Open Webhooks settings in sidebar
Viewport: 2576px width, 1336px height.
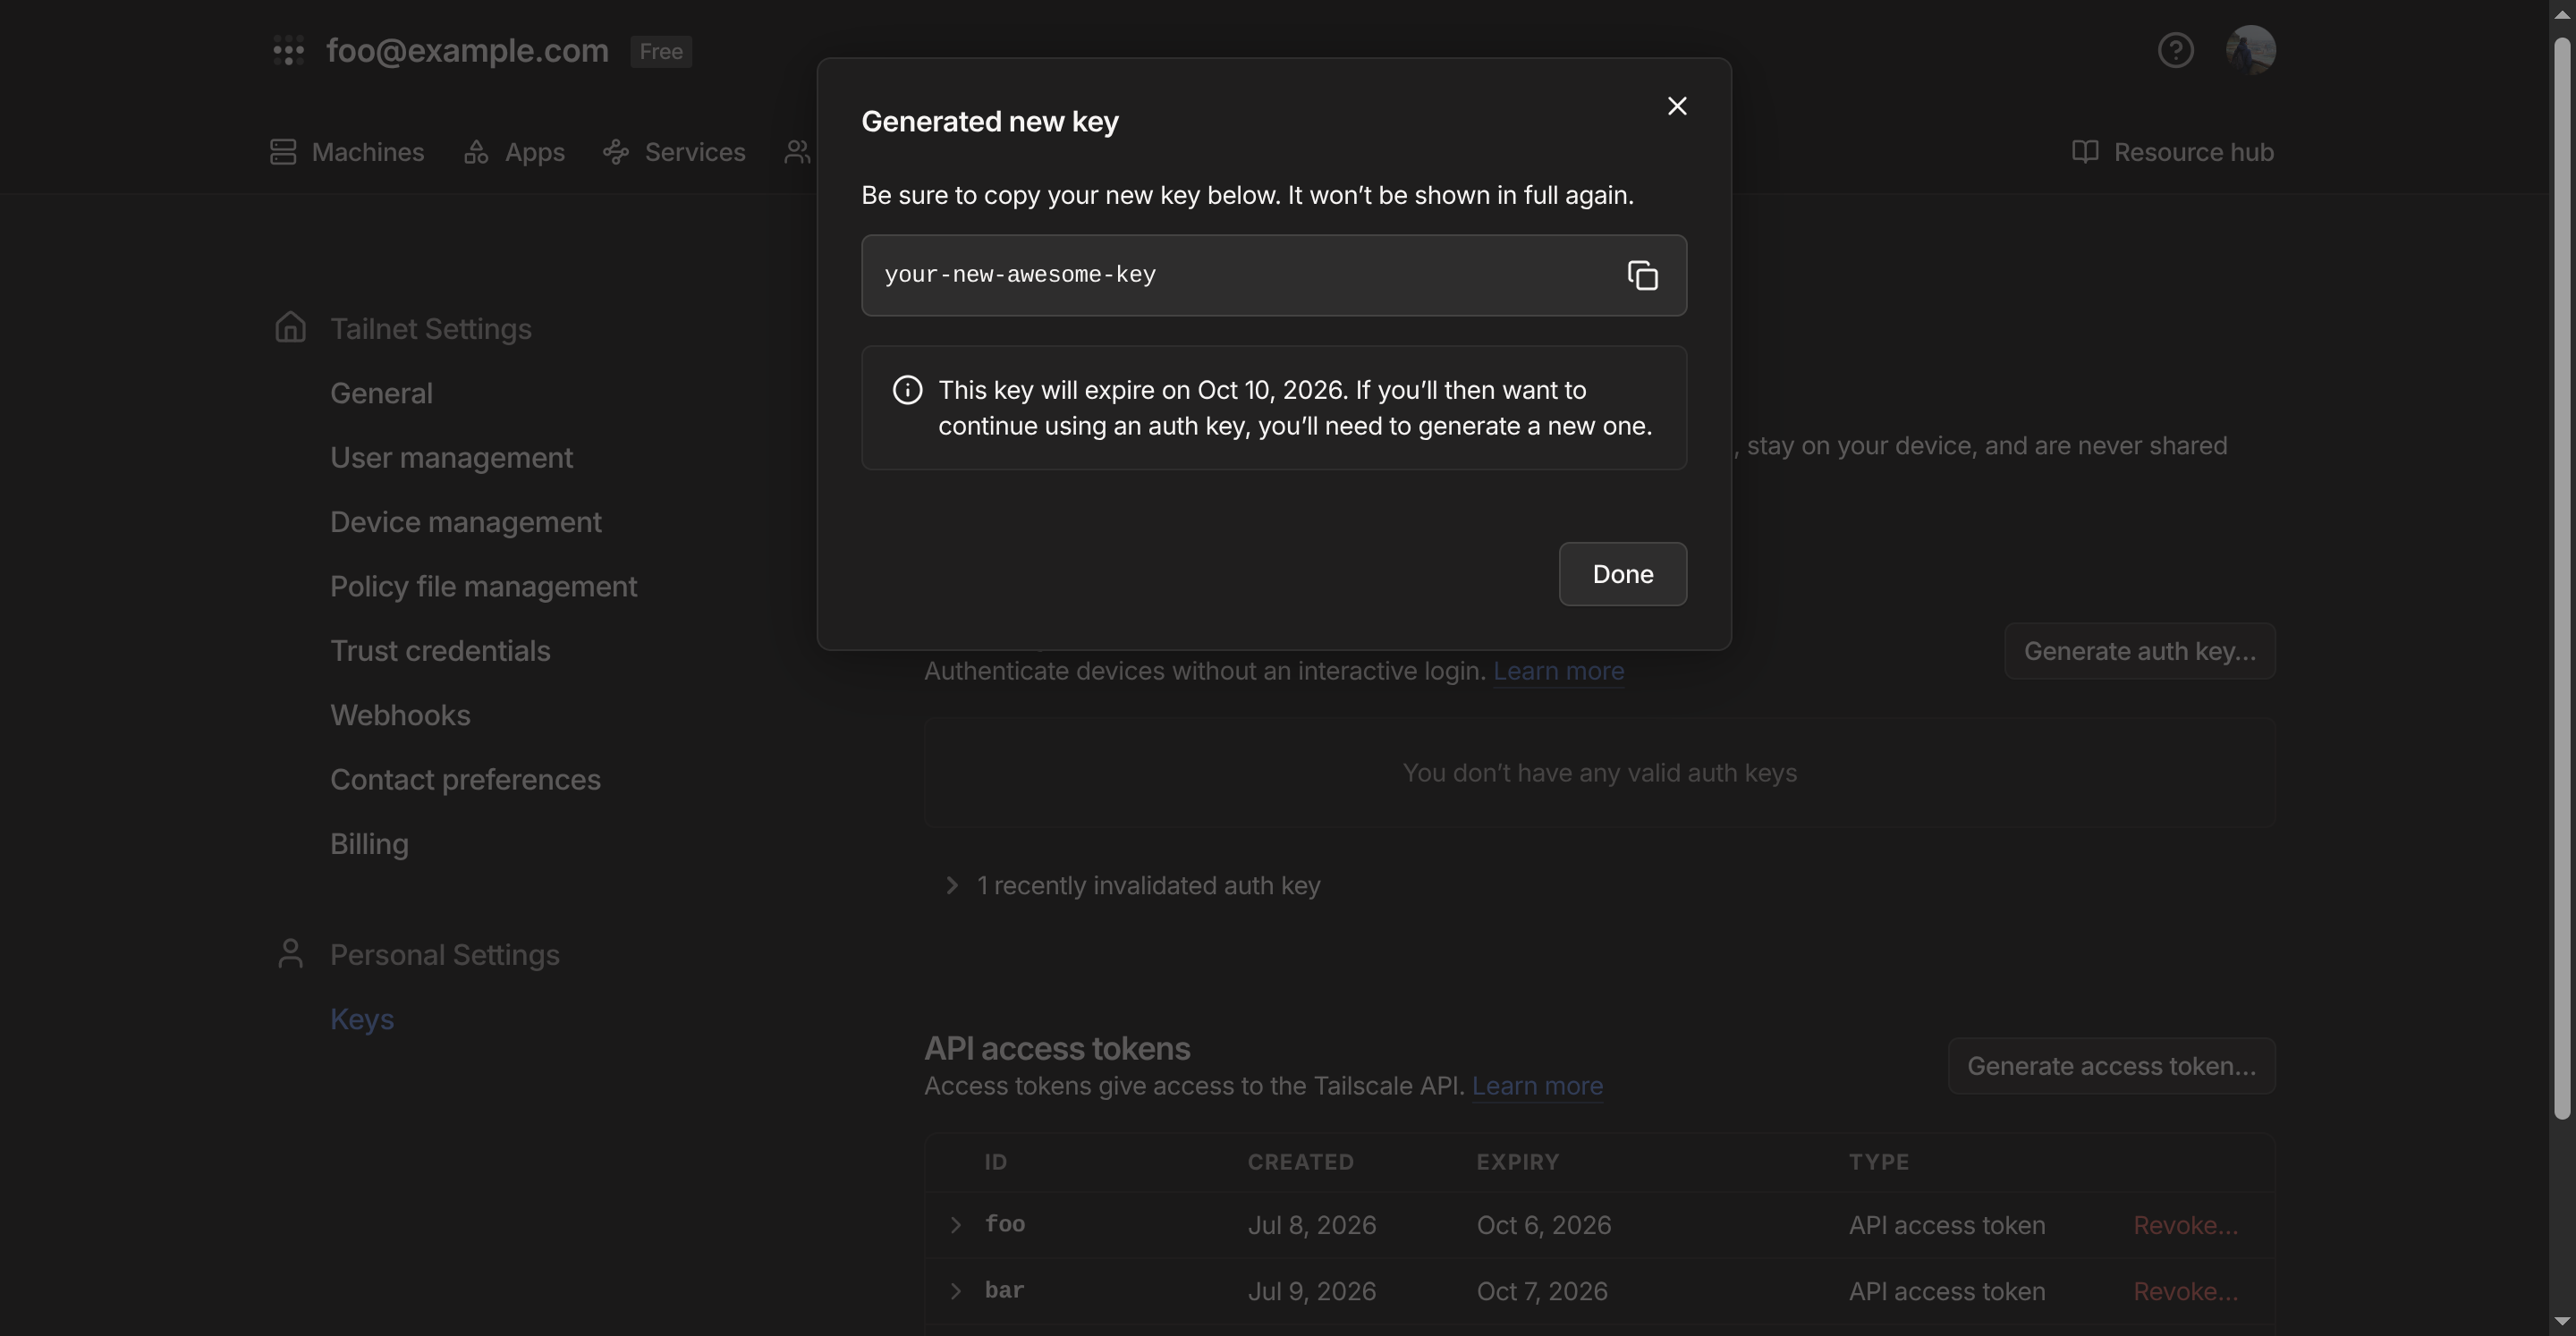point(400,715)
